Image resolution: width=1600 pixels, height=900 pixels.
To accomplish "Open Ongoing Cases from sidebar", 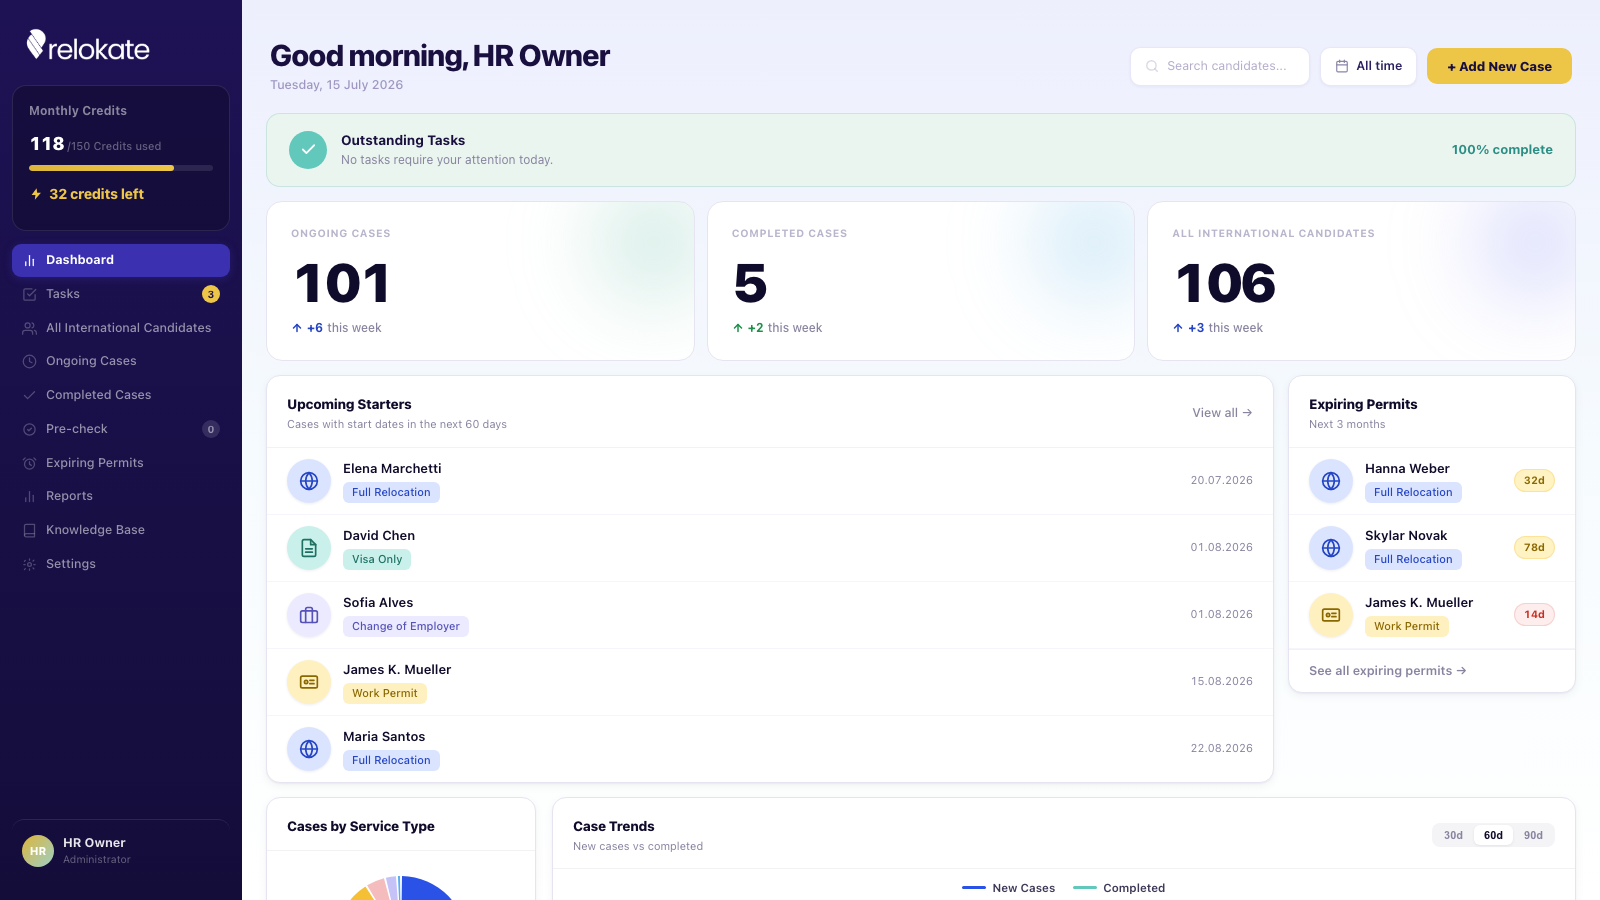I will [x=121, y=361].
